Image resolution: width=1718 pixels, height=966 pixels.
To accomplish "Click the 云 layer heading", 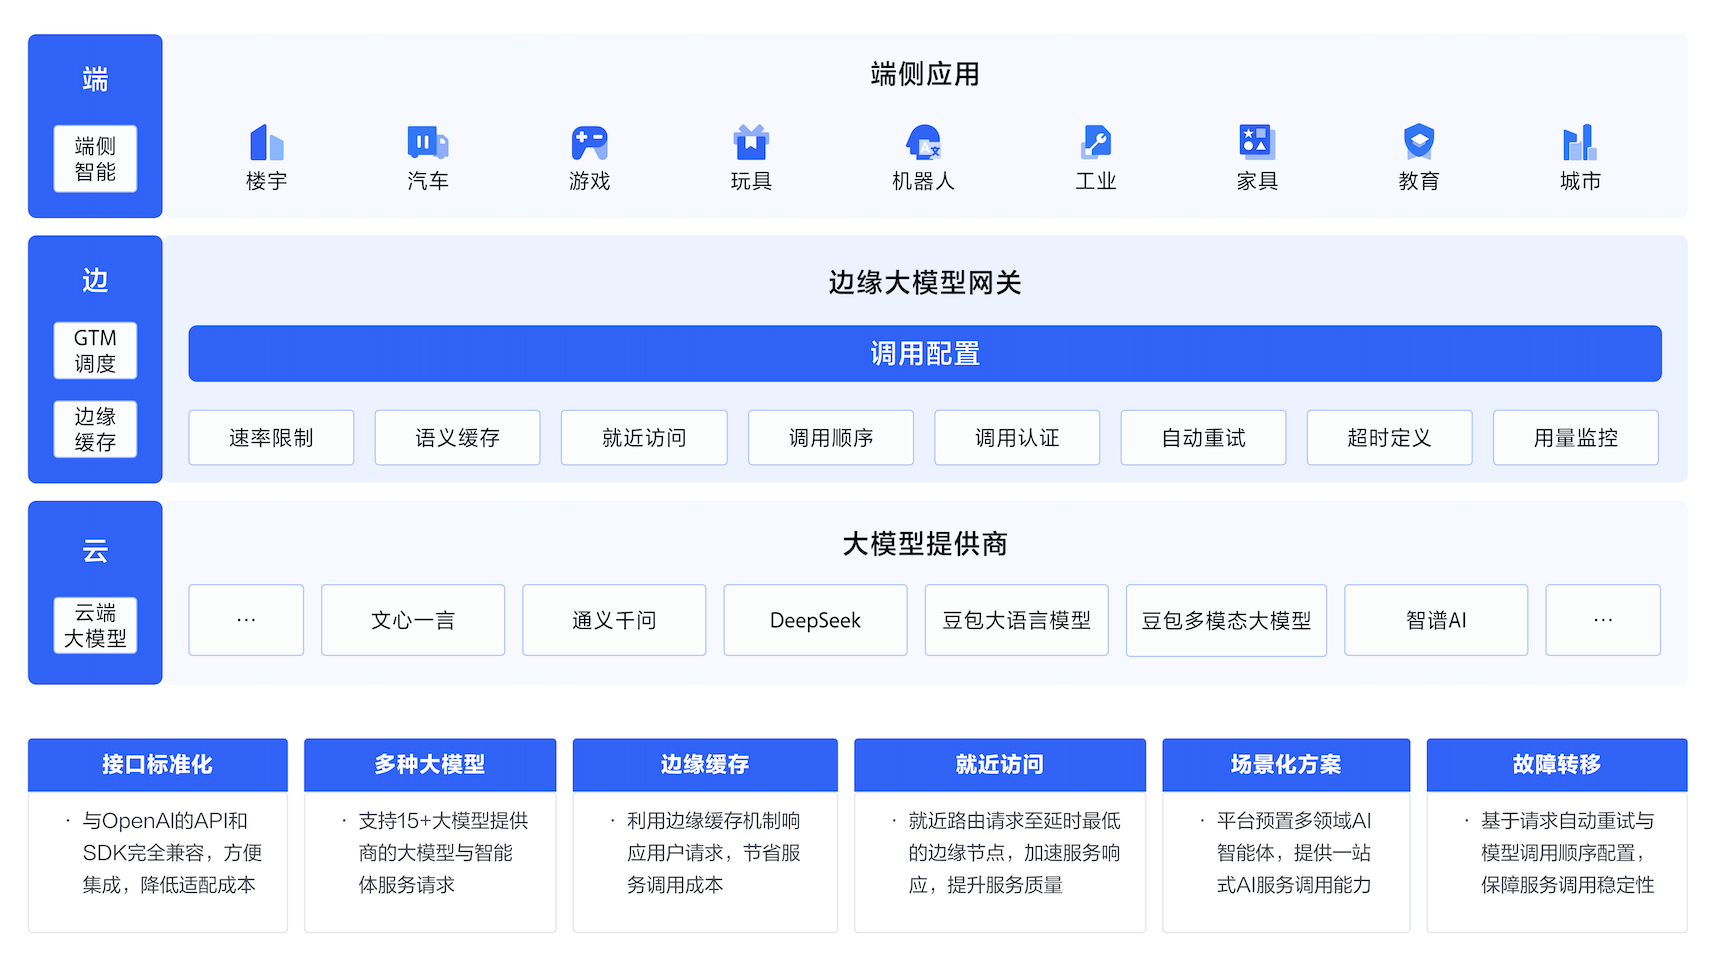I will pyautogui.click(x=95, y=551).
